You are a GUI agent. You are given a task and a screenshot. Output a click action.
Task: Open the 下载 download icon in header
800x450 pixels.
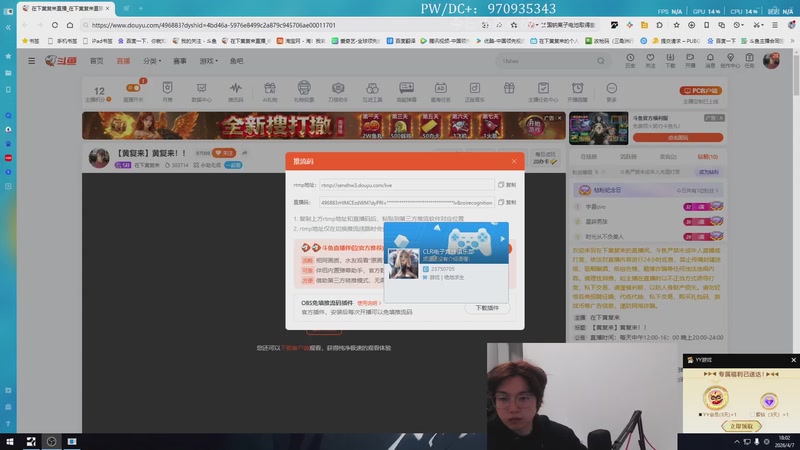click(x=670, y=58)
